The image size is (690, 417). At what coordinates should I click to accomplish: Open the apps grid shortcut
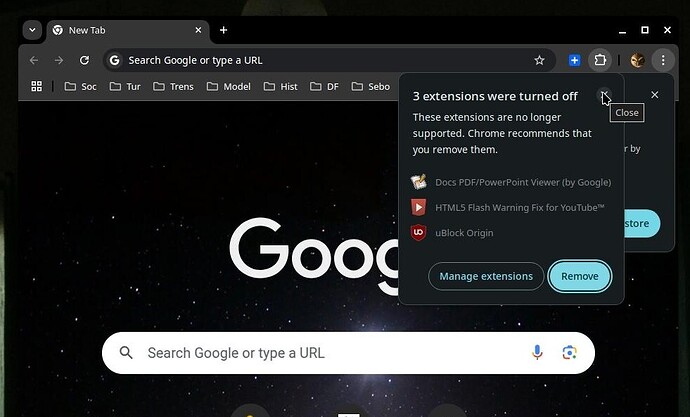37,86
